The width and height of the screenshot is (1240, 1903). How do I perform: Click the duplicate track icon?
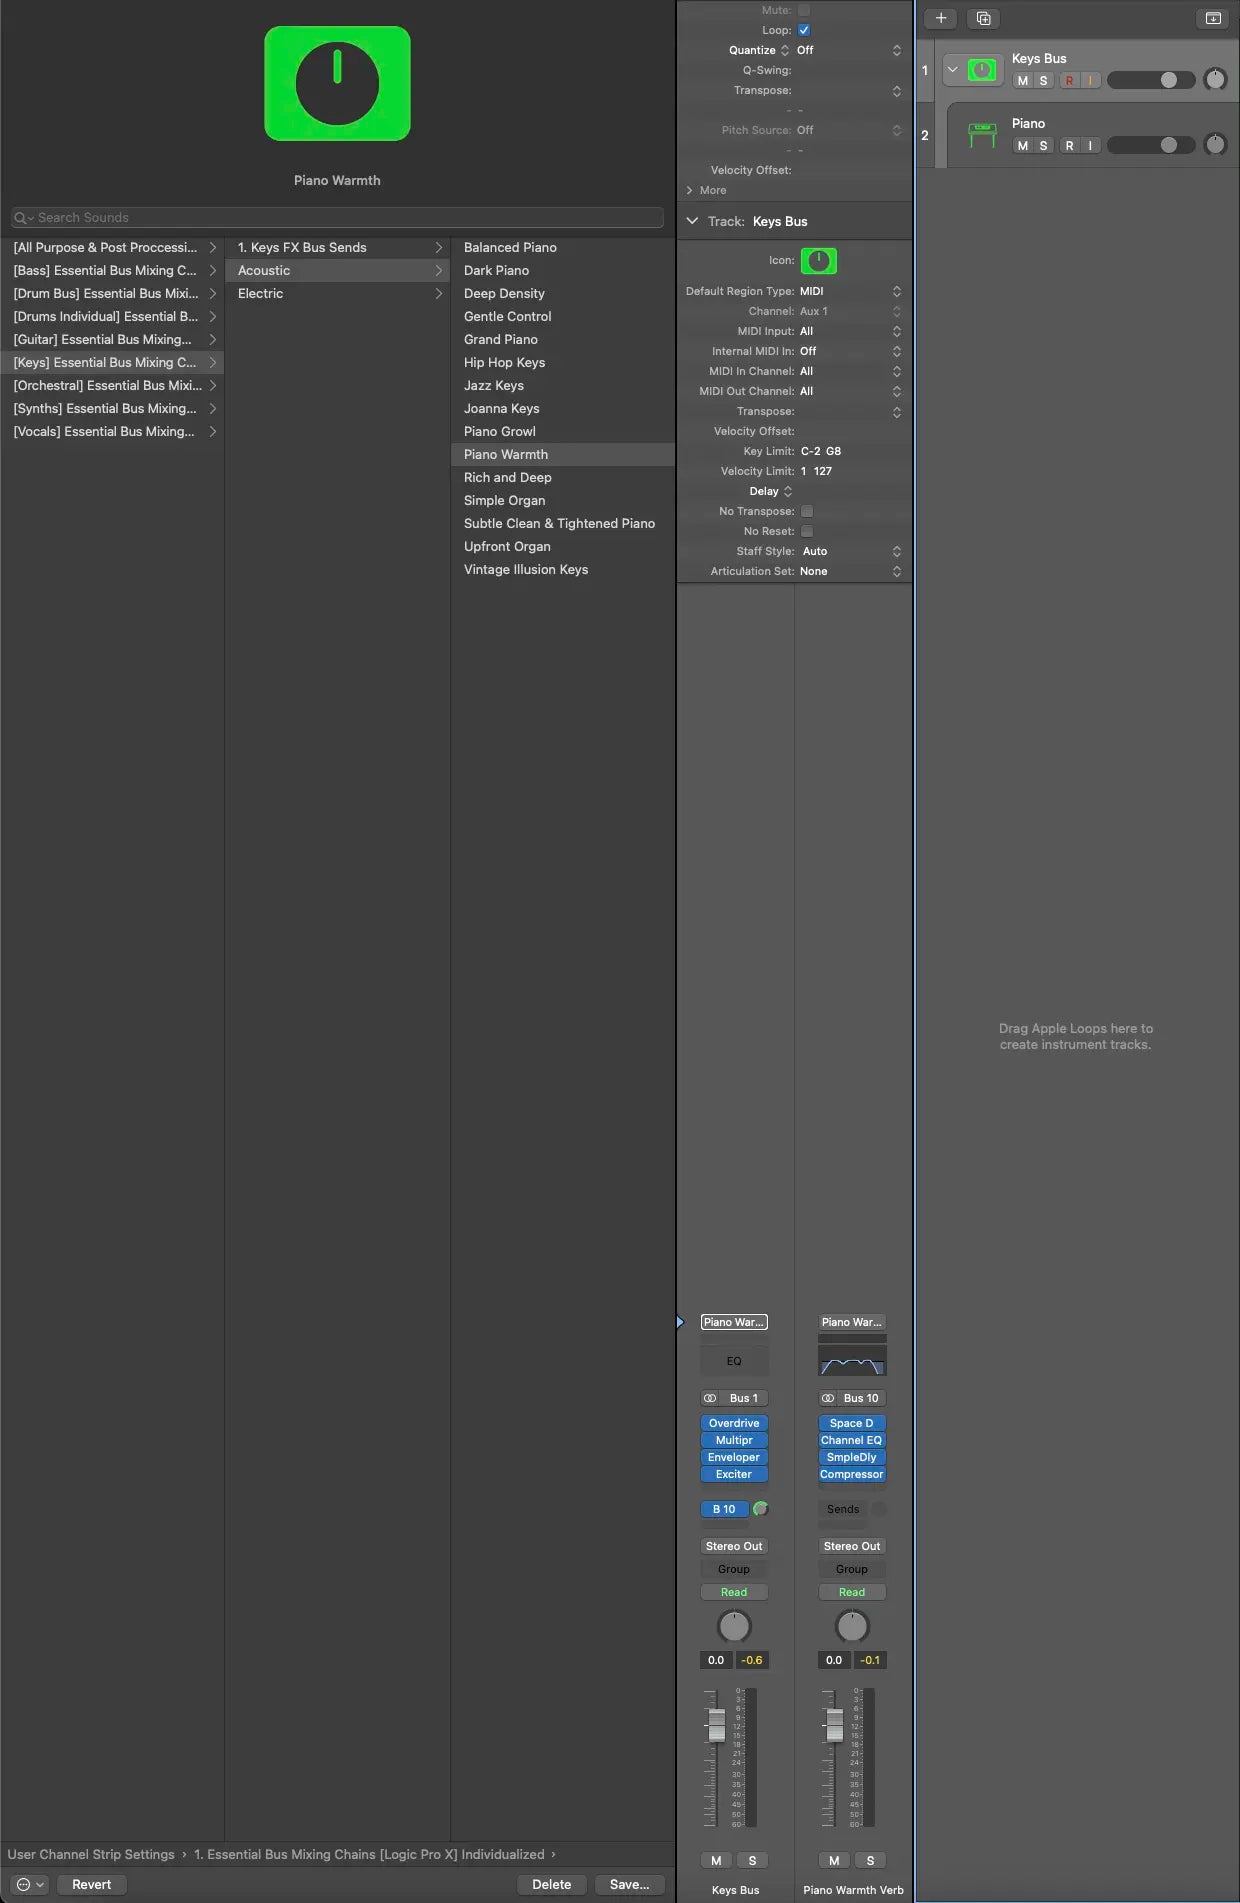point(983,18)
